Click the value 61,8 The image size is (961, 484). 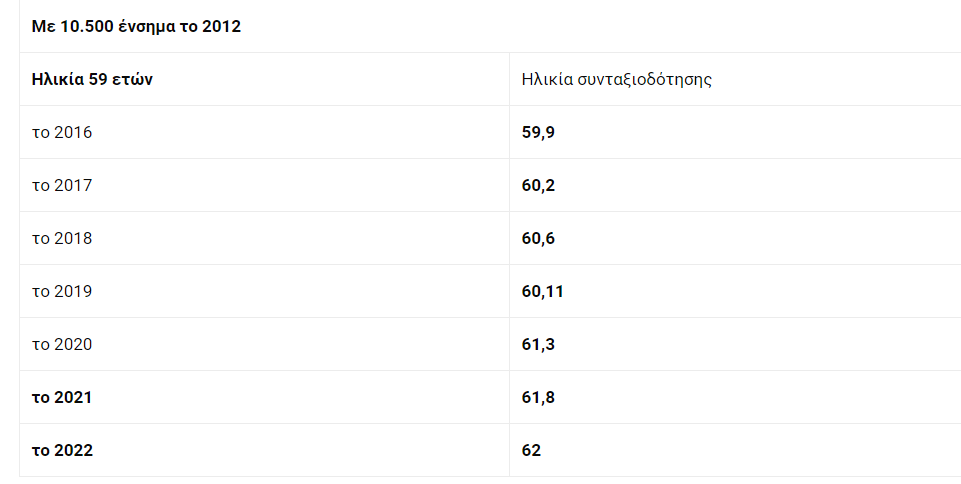tap(538, 397)
